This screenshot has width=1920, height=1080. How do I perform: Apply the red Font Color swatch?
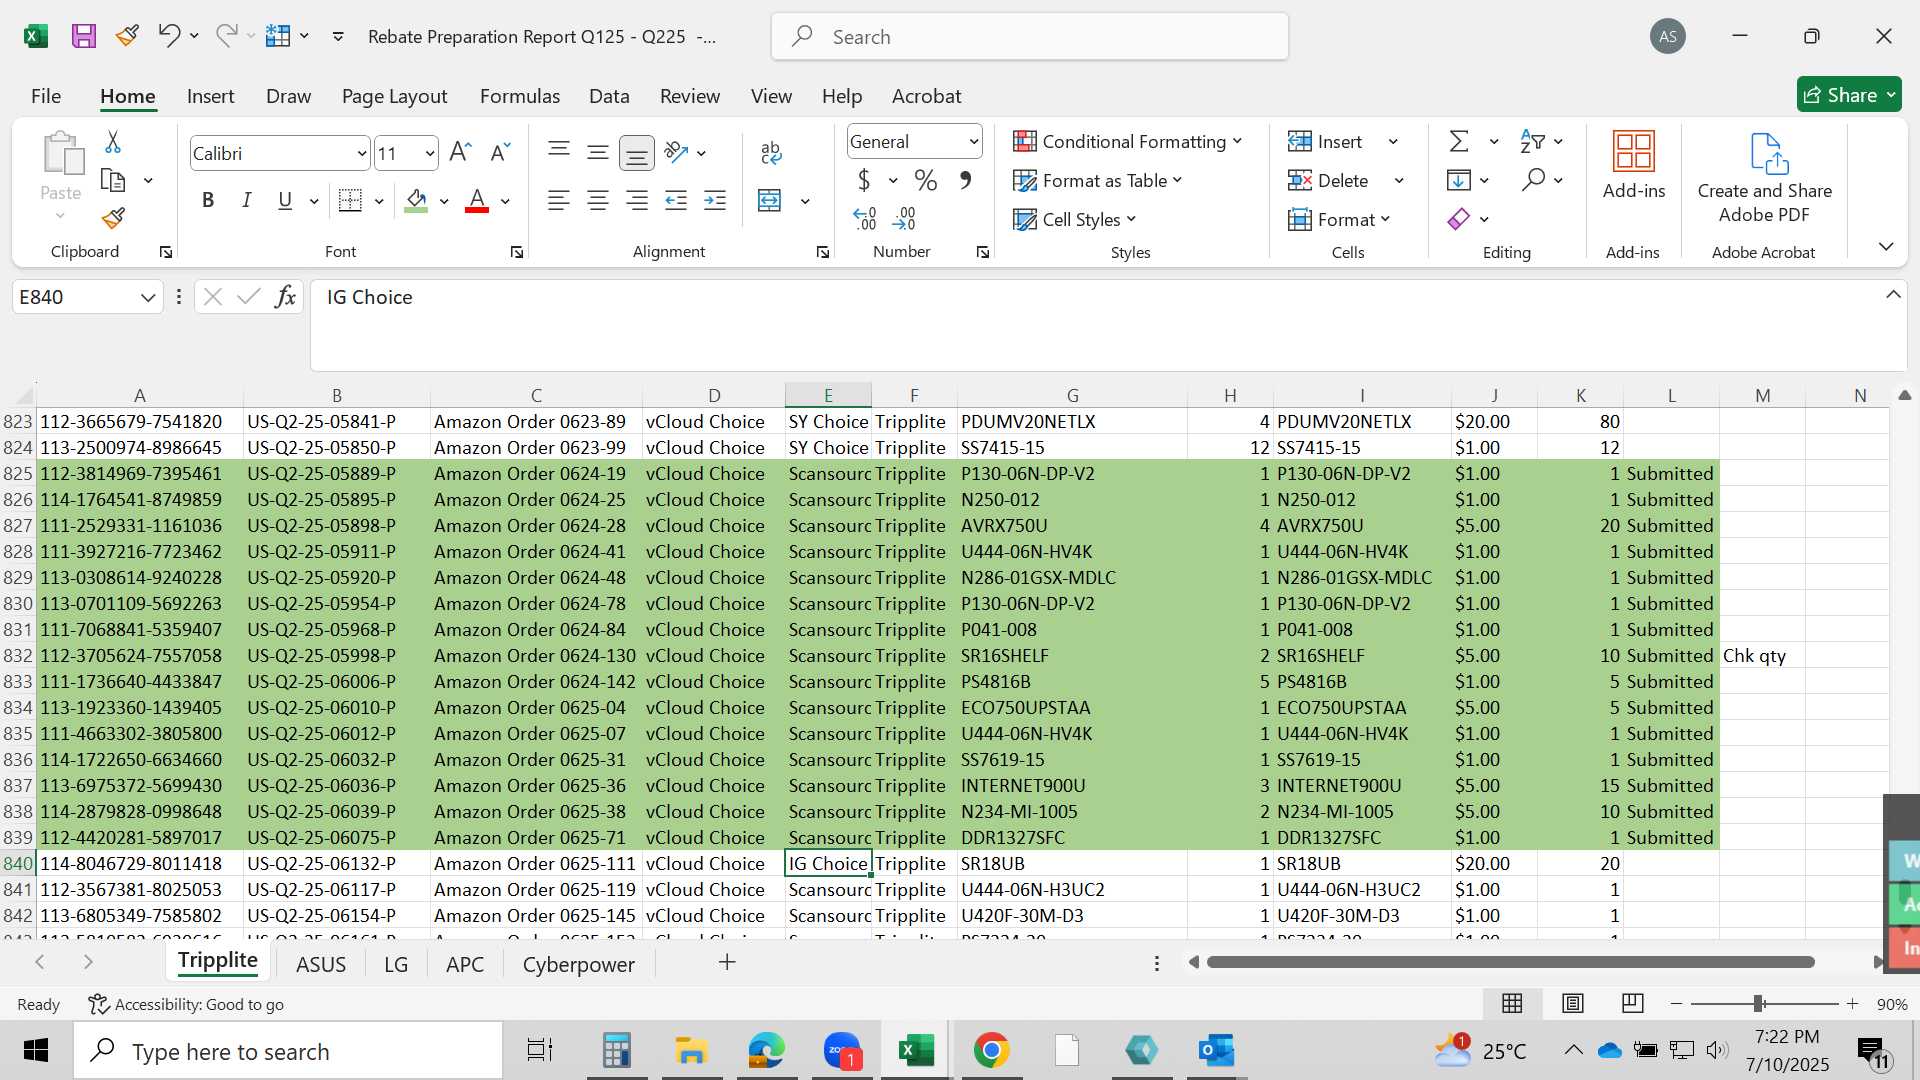coord(477,201)
